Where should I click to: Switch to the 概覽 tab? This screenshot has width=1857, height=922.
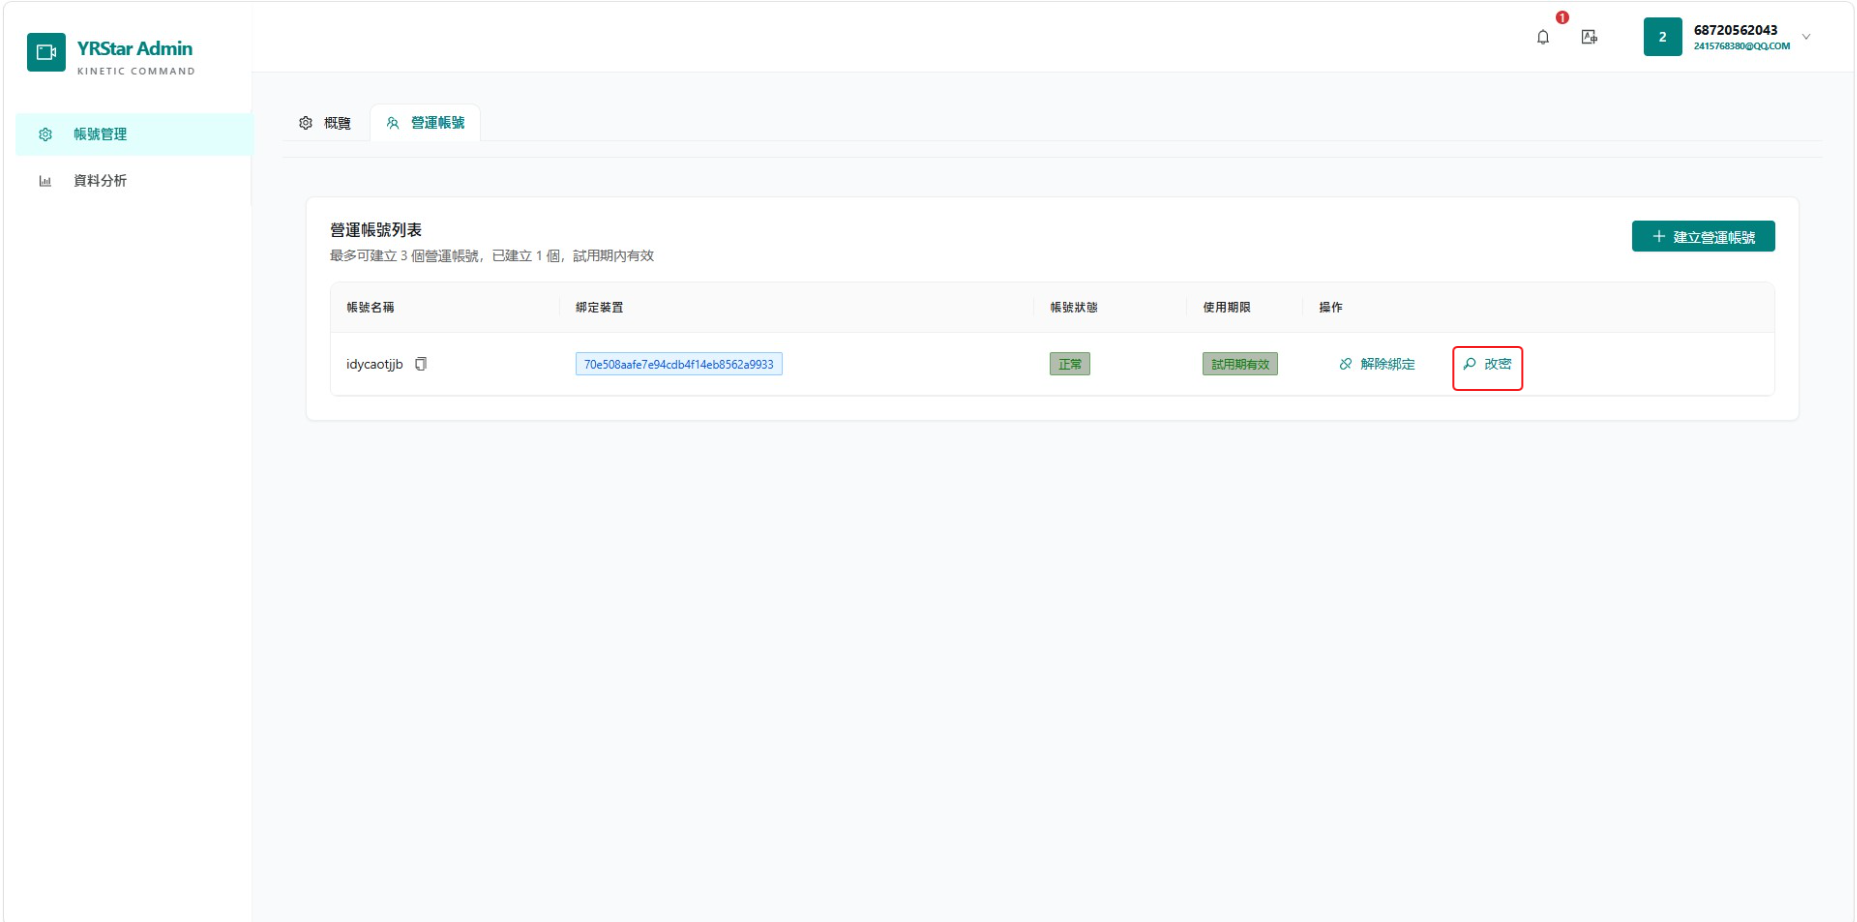click(x=325, y=123)
